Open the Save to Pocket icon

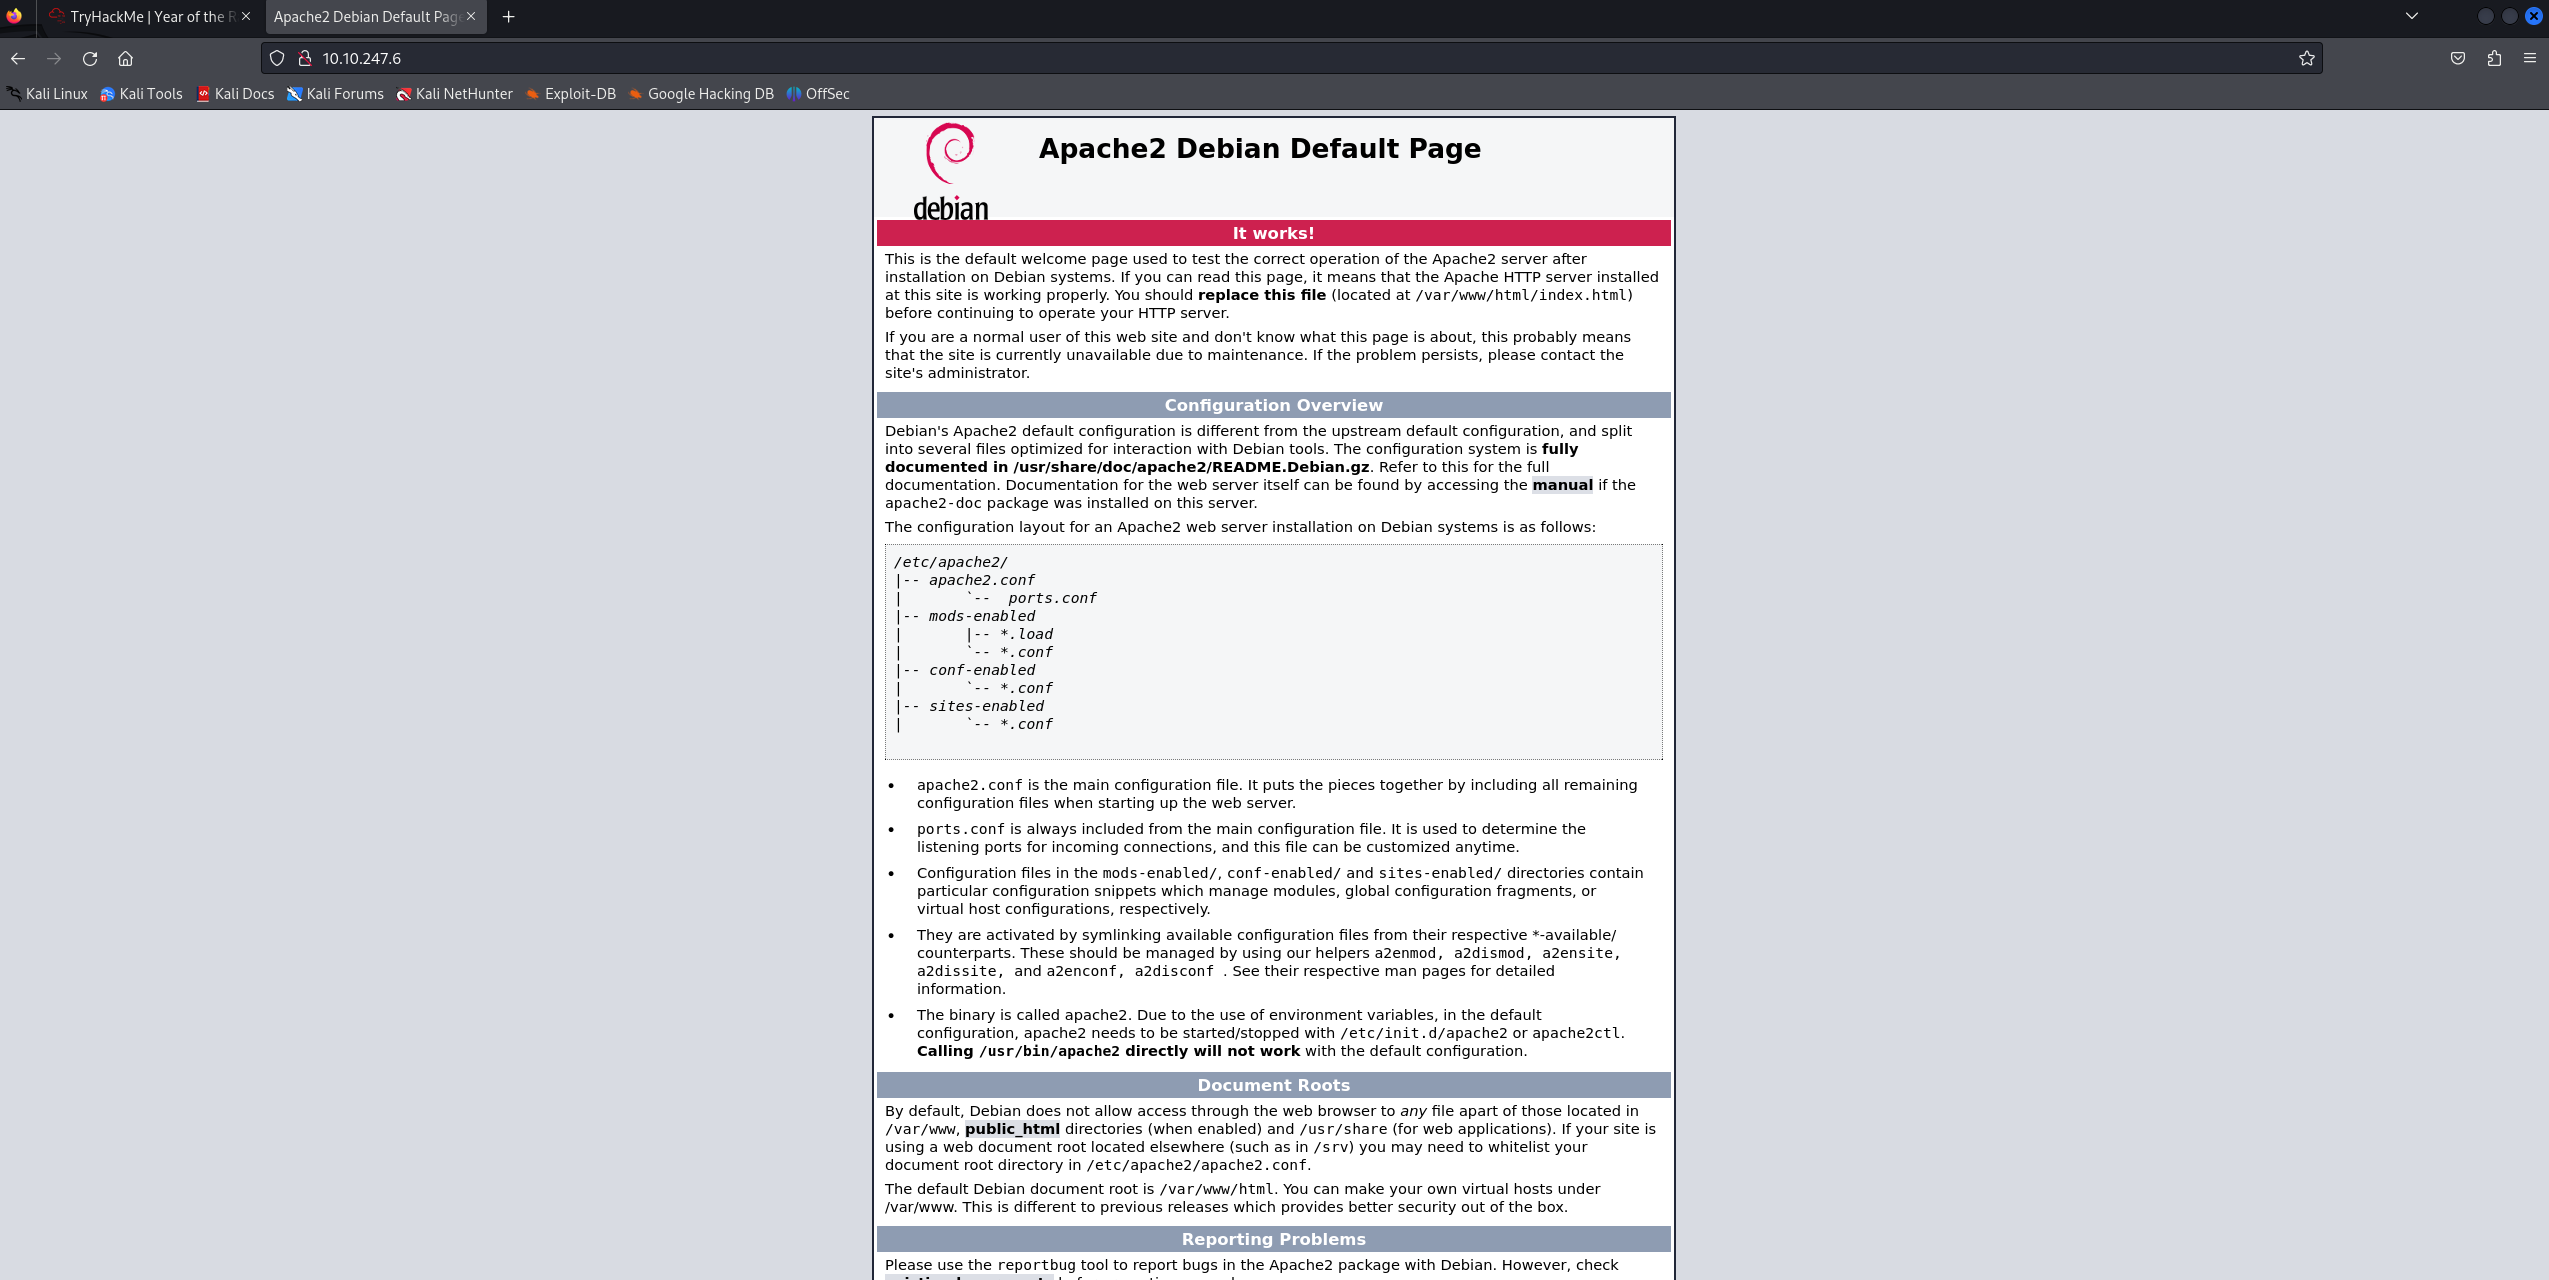2458,59
